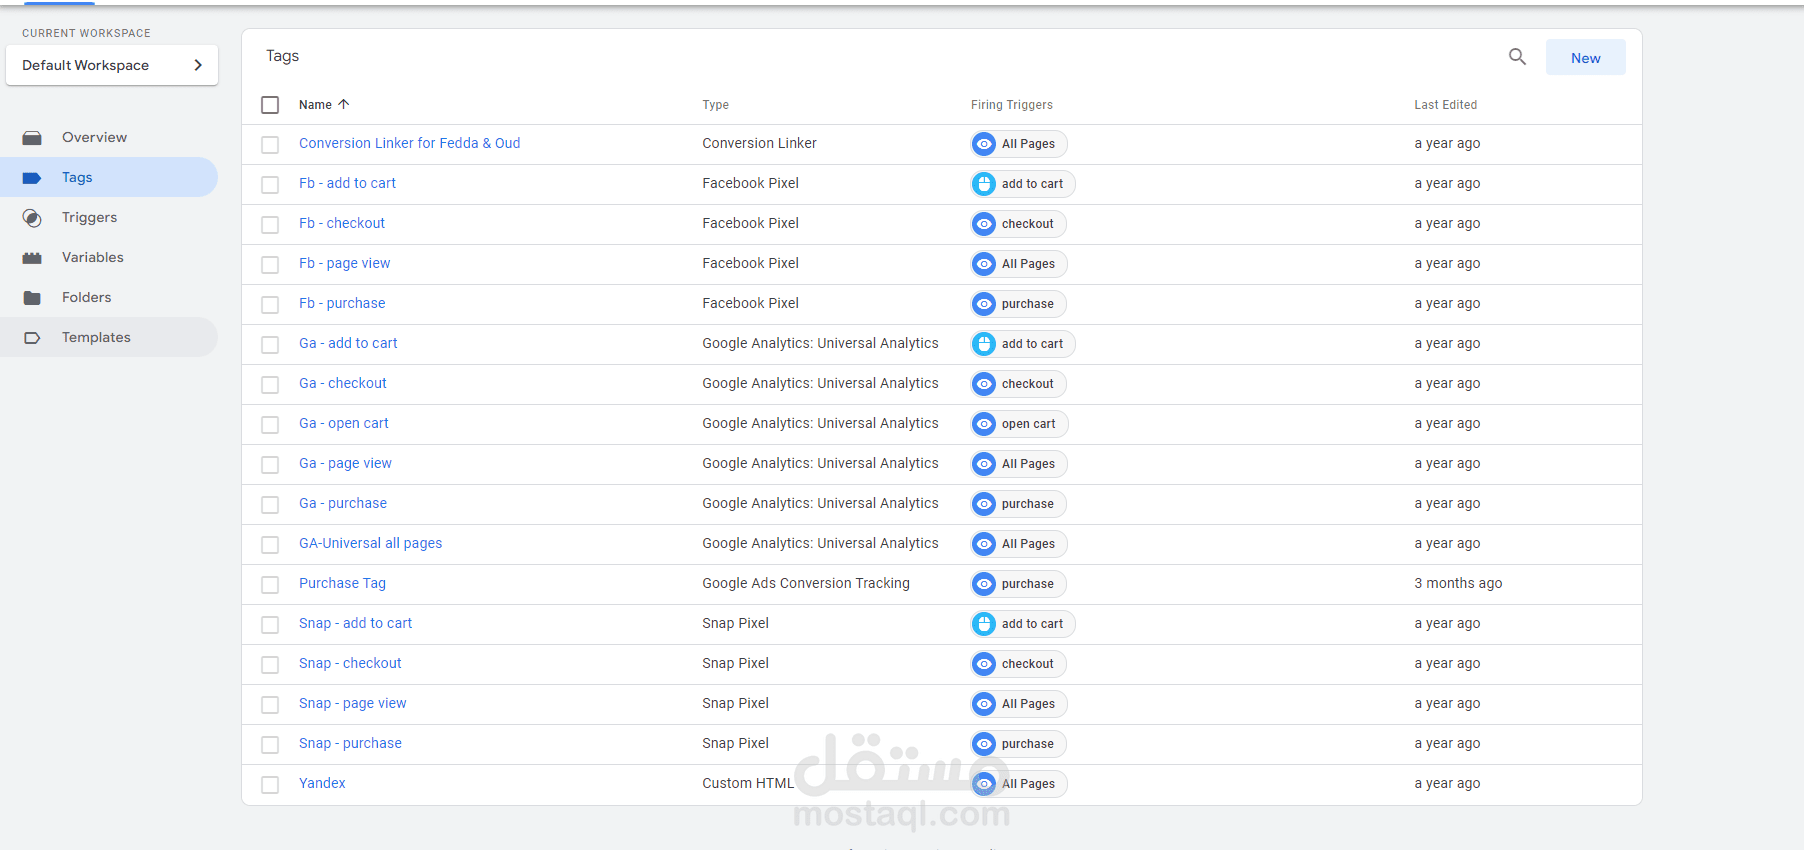Tick the select-all checkbox in the header
Screen dimensions: 1804x850
pos(270,105)
